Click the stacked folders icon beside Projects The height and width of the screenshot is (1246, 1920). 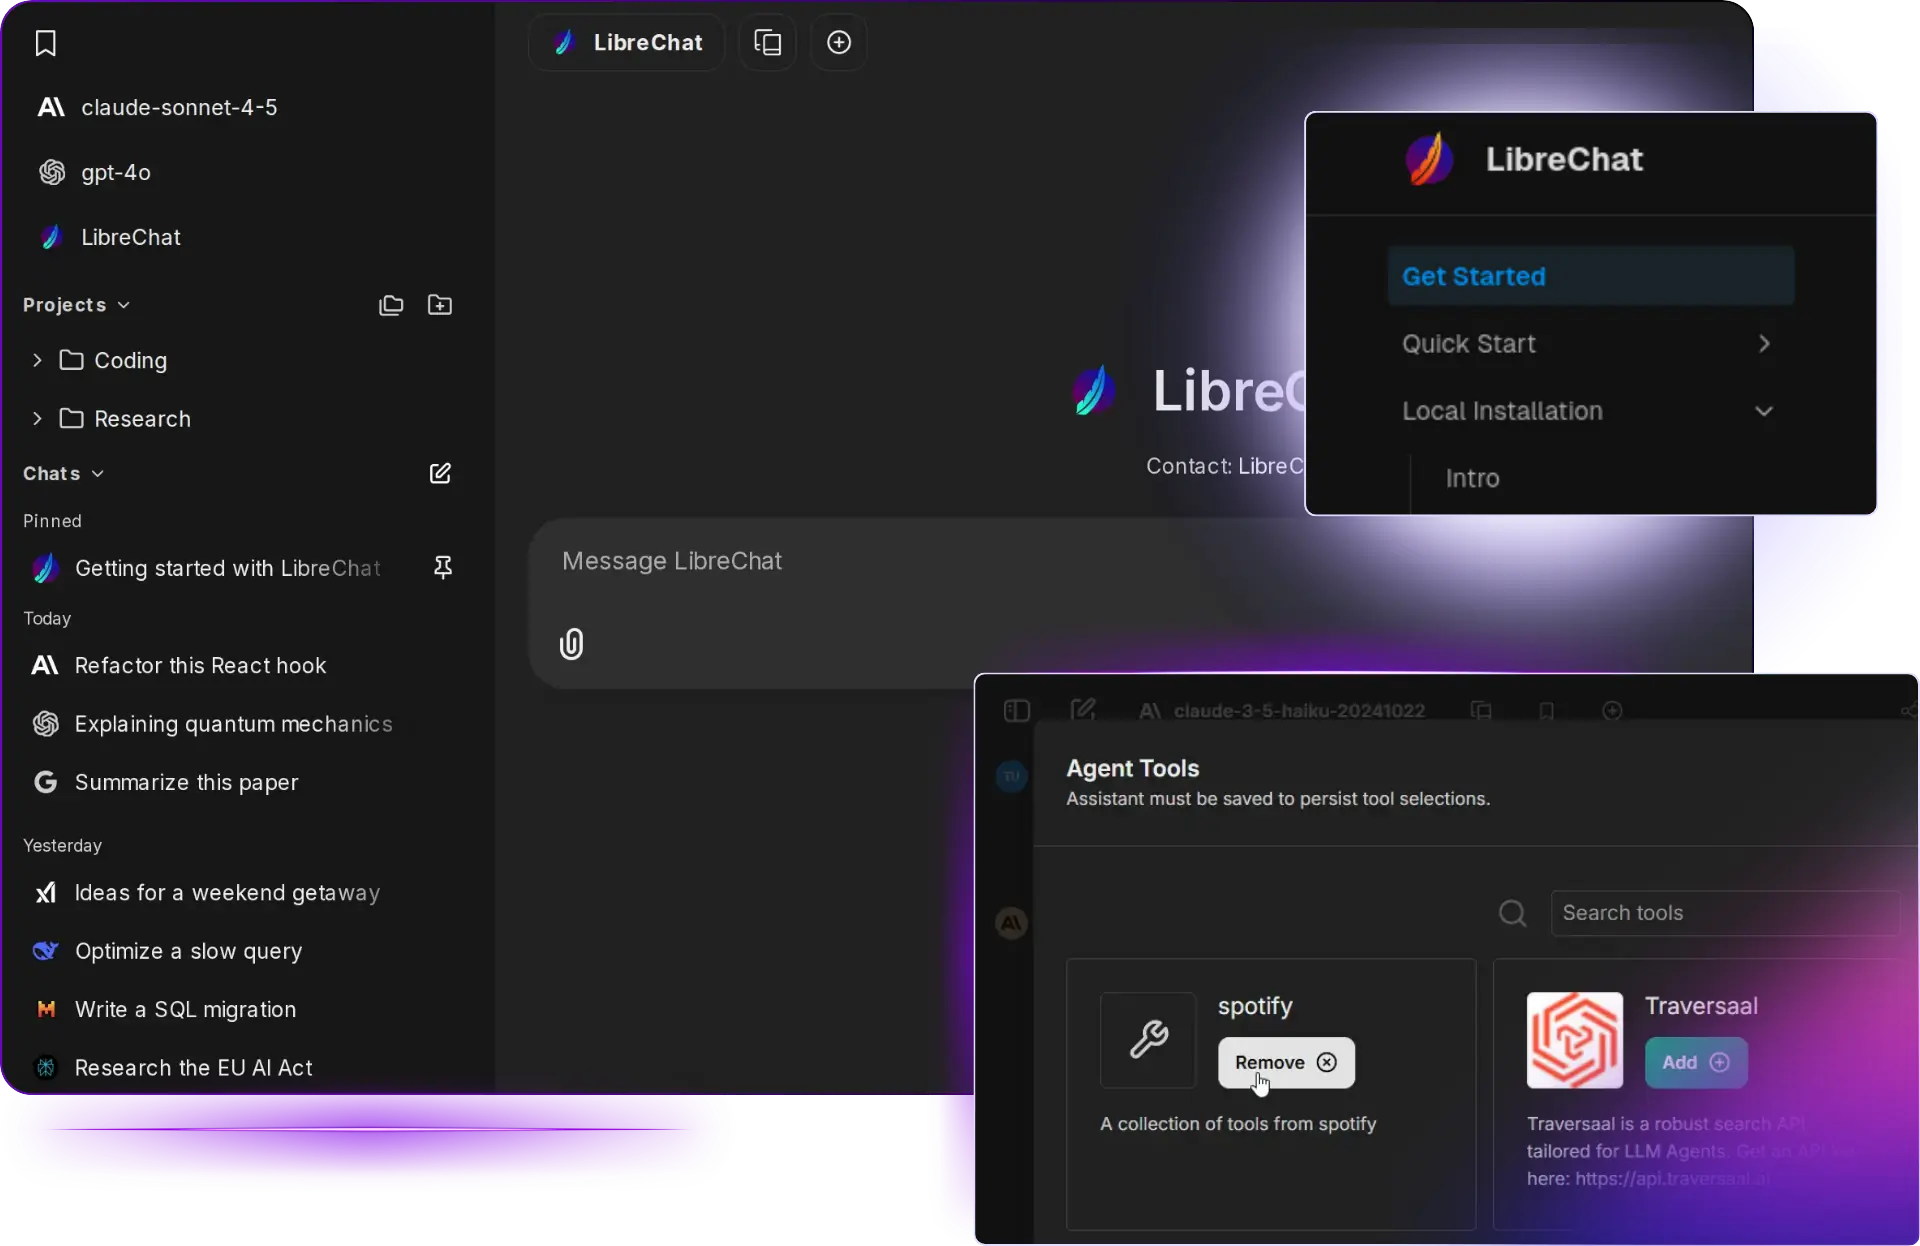391,305
